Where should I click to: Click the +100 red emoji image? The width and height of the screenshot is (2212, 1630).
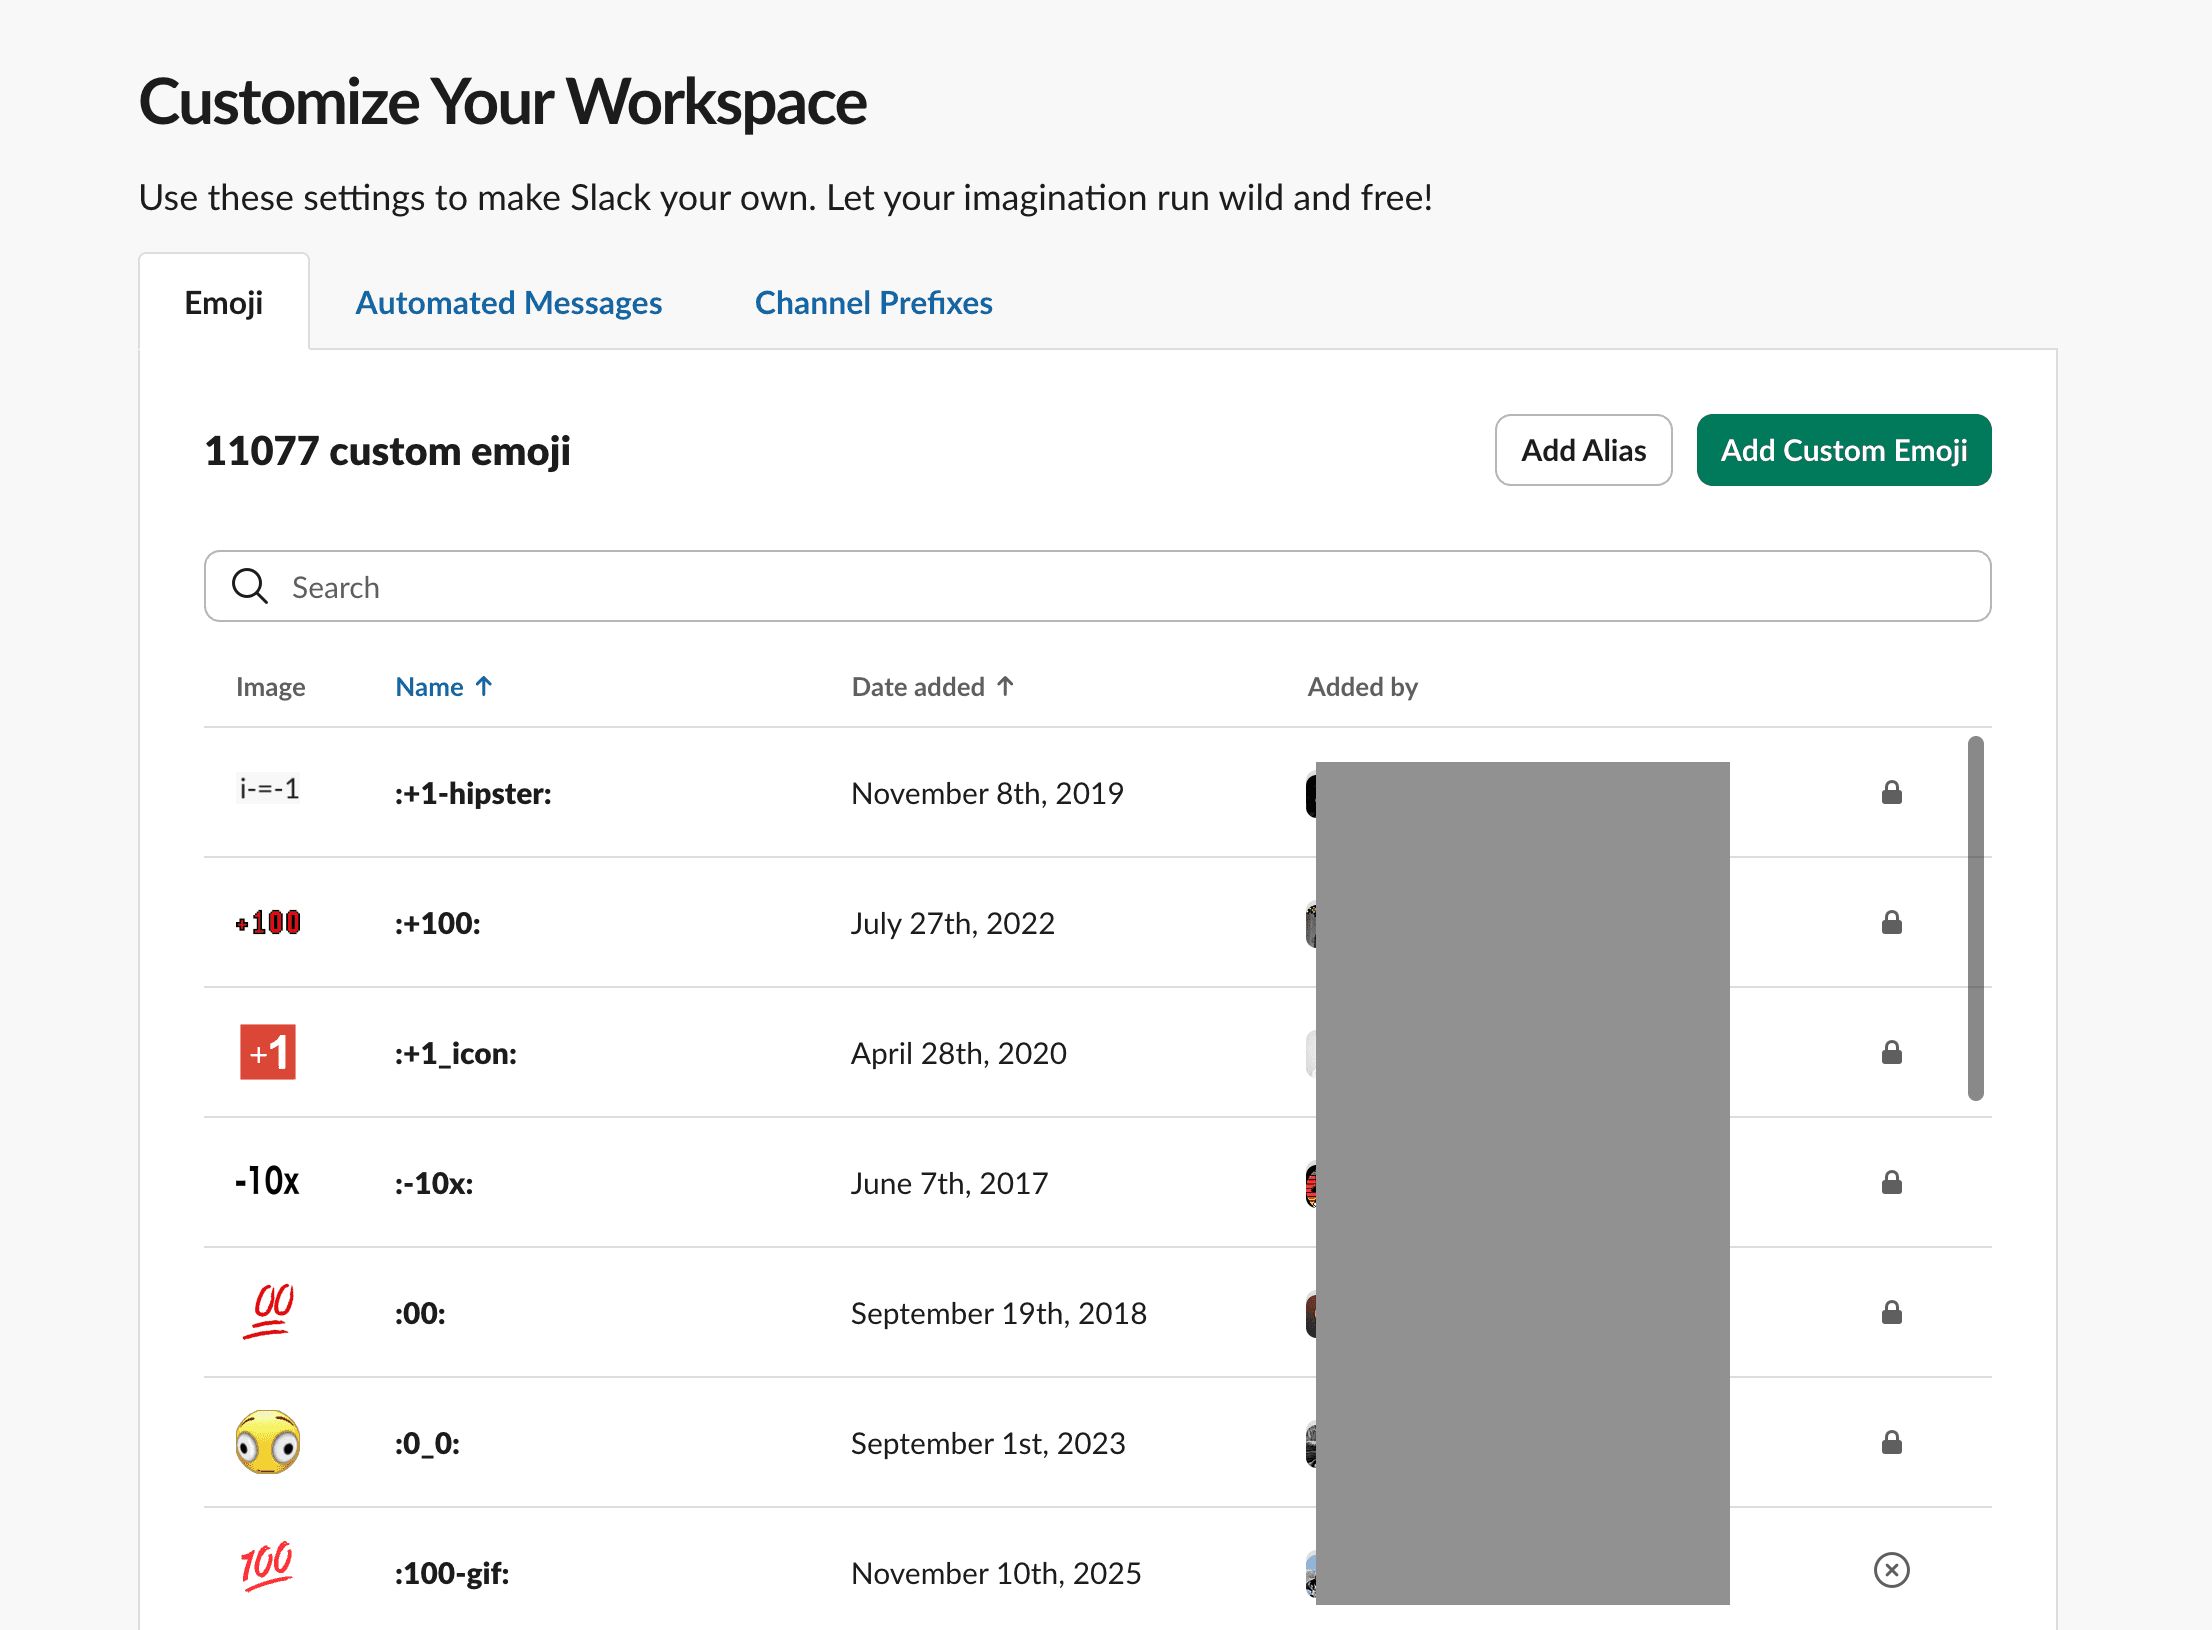tap(268, 922)
